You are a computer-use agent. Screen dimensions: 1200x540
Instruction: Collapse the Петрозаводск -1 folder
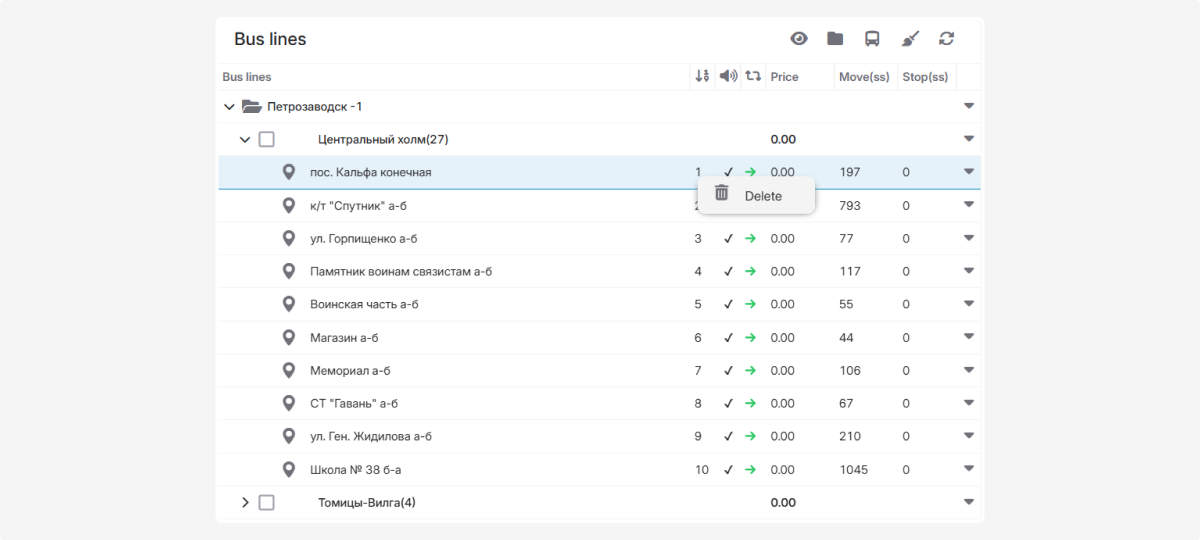(229, 106)
